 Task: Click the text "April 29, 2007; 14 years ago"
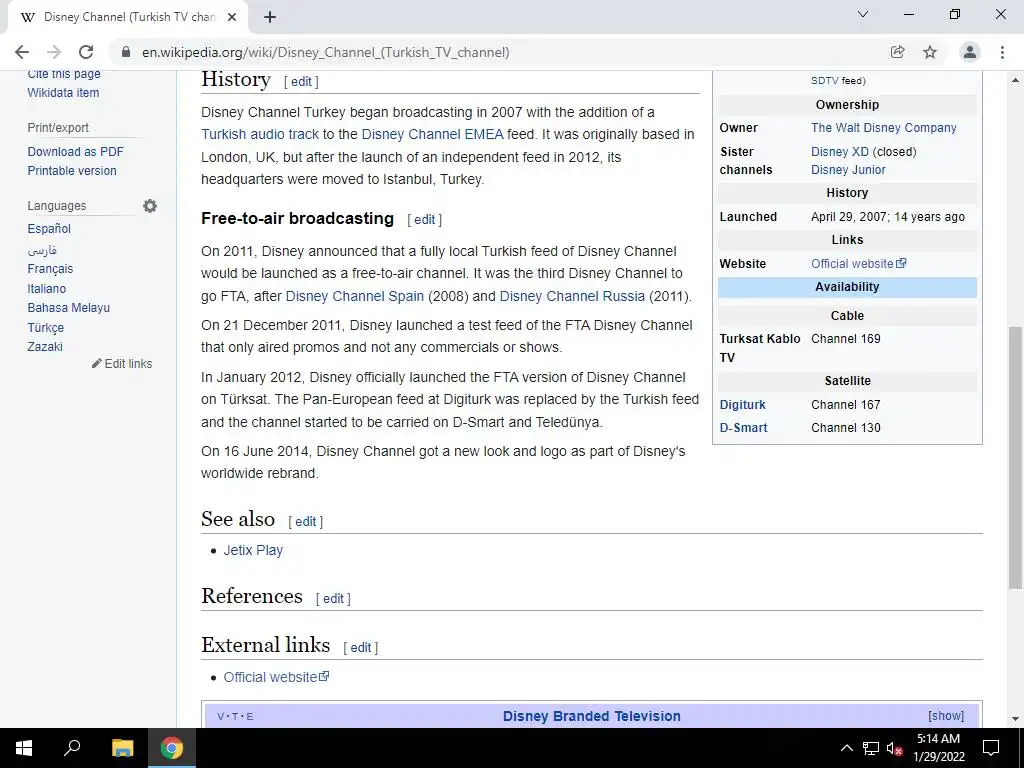[888, 217]
